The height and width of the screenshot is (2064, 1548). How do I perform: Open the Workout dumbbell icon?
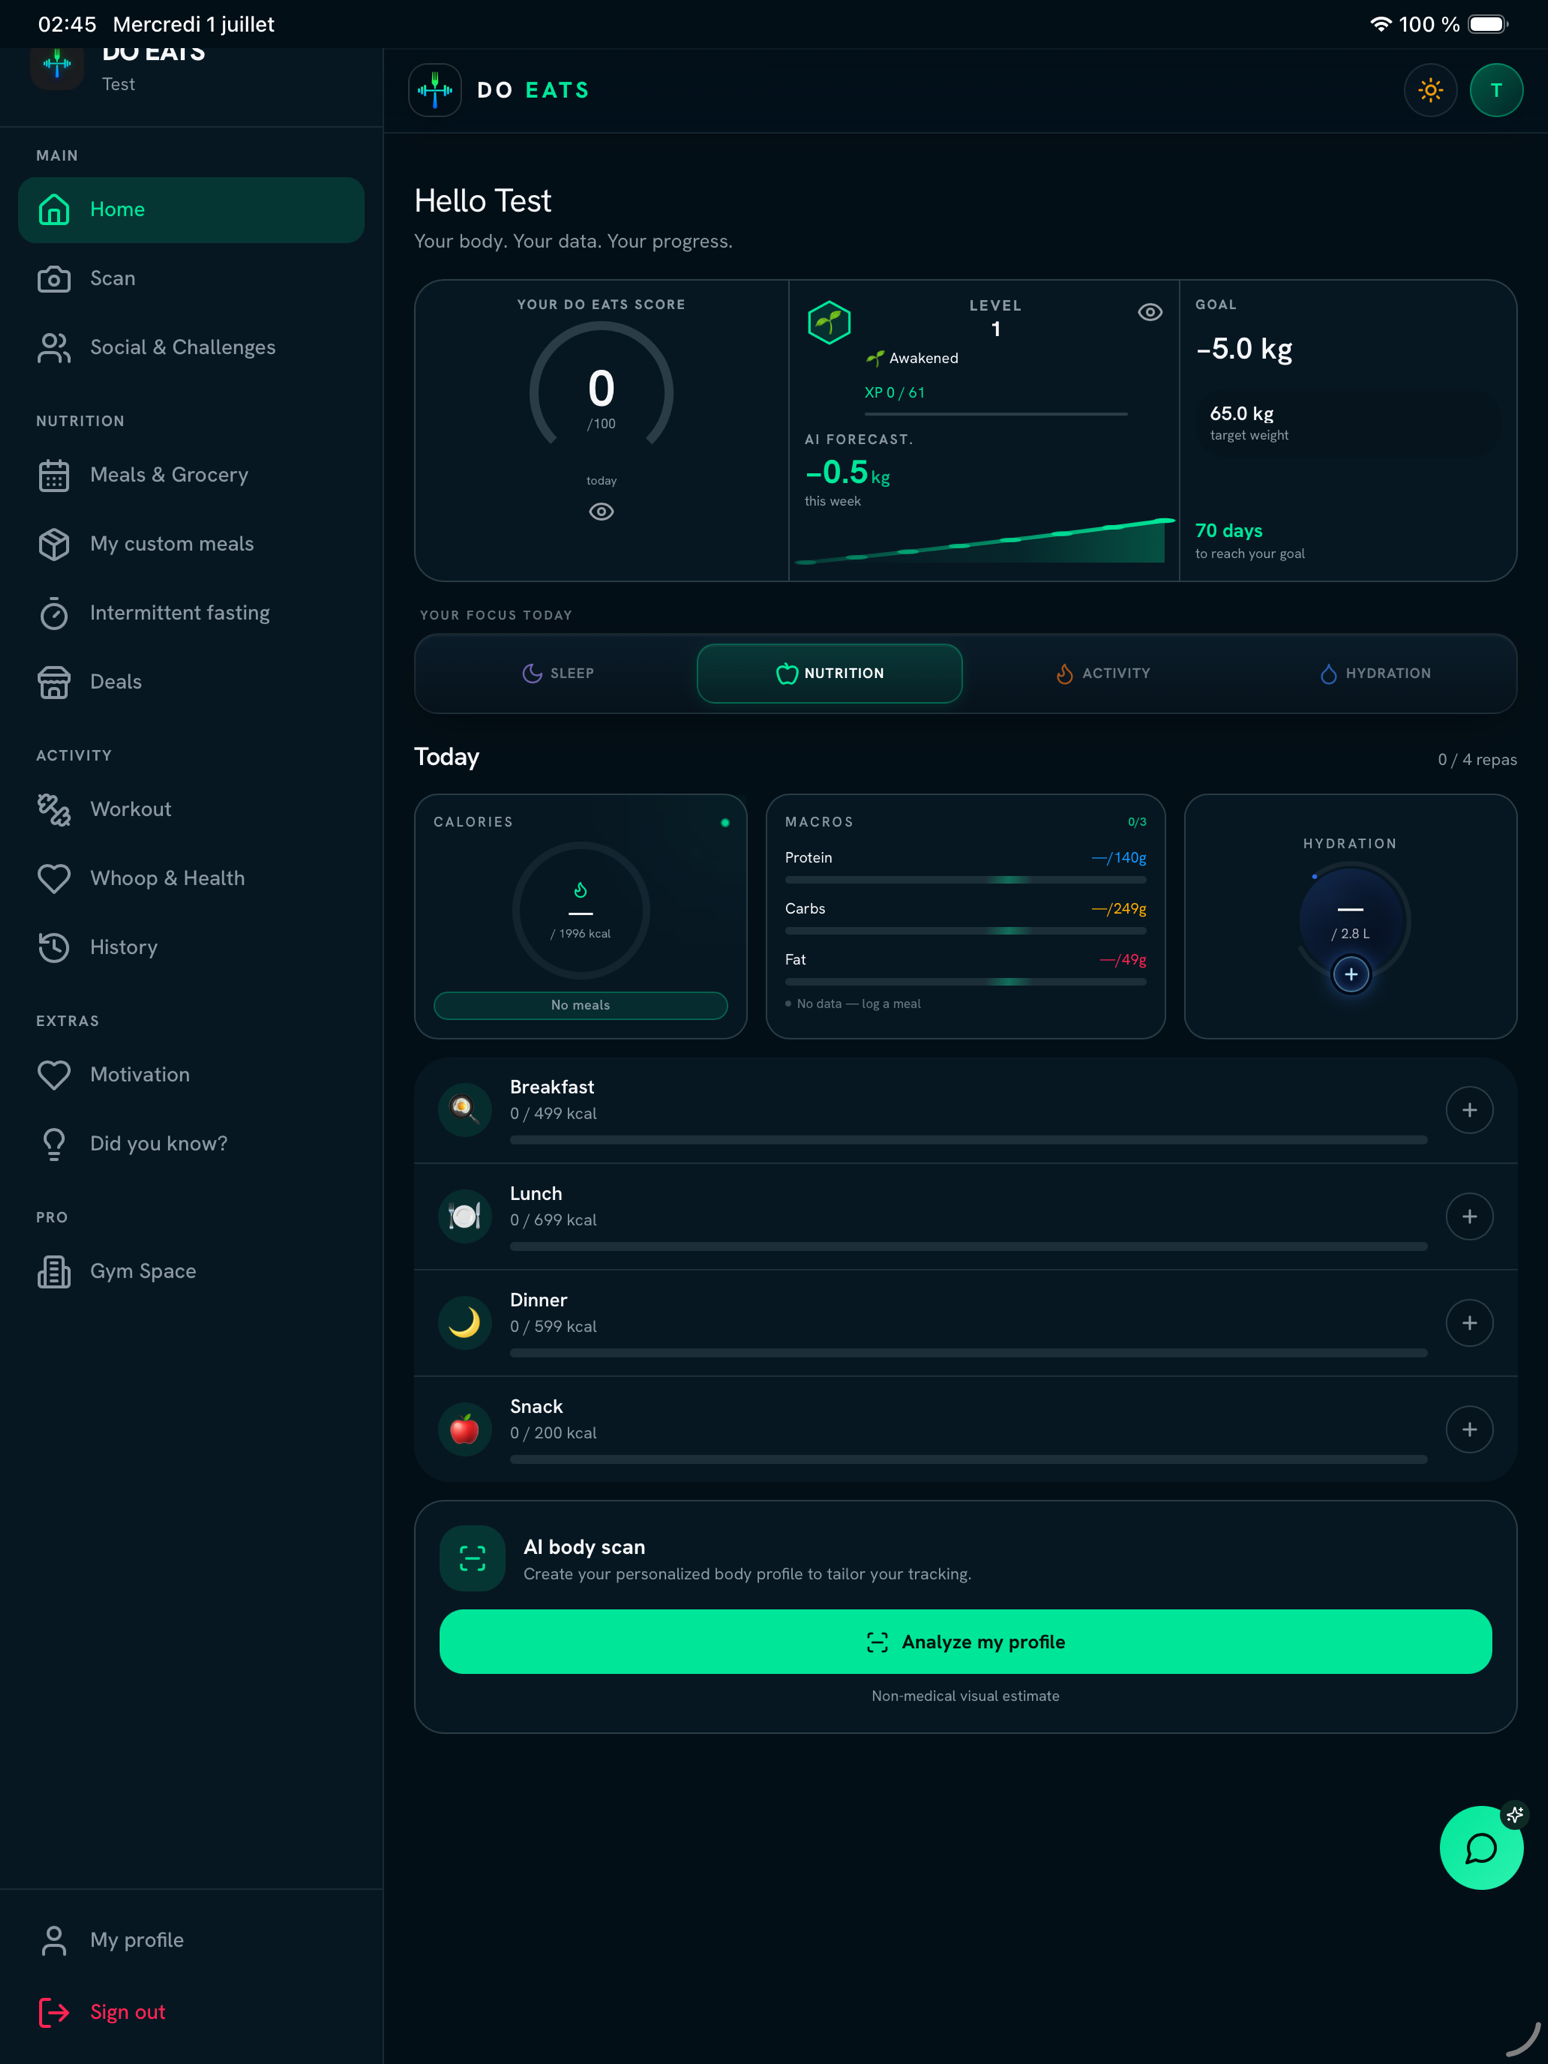[x=54, y=809]
